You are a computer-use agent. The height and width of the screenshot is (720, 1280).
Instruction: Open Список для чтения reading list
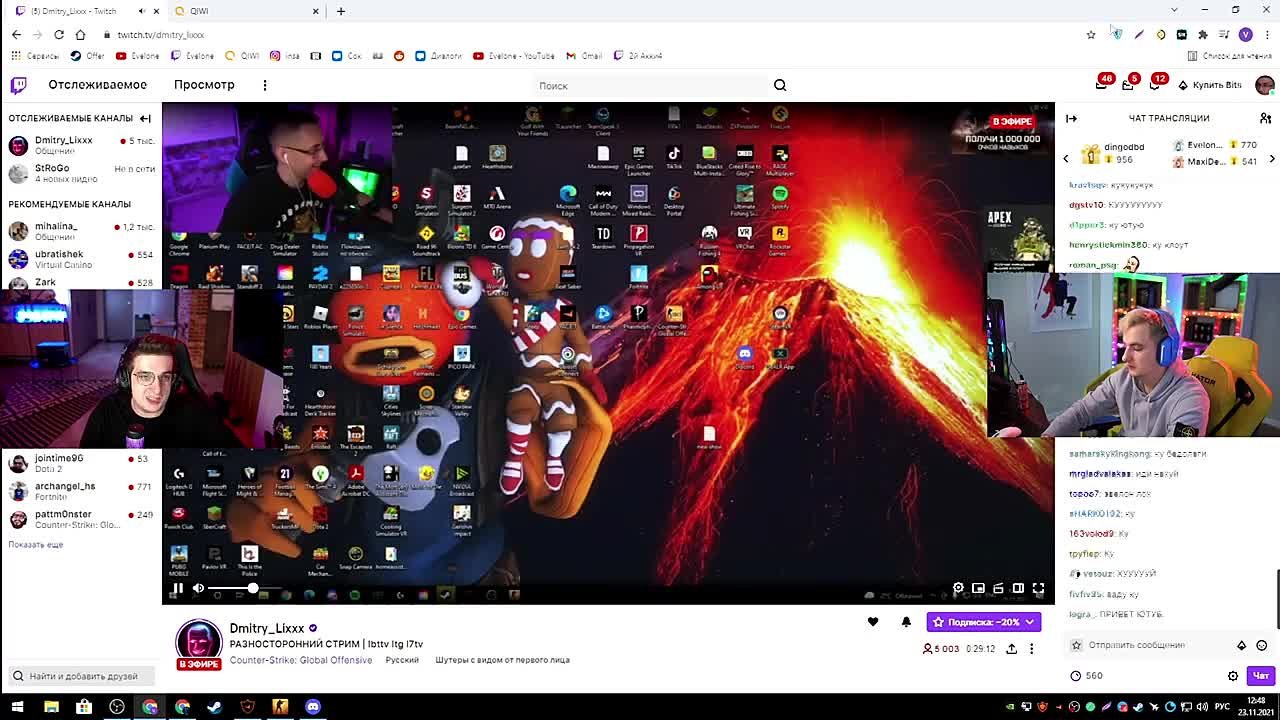(x=1229, y=56)
